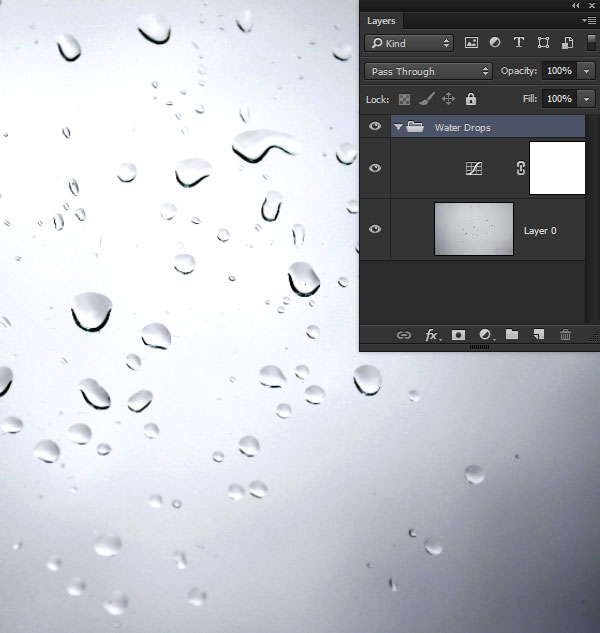Screen dimensions: 600x633
Task: Toggle visibility of Layer 0
Action: click(x=375, y=229)
